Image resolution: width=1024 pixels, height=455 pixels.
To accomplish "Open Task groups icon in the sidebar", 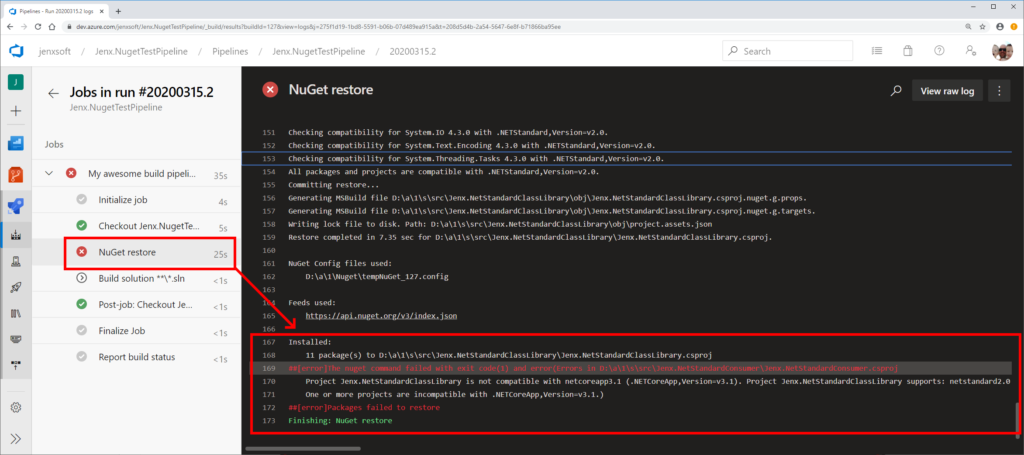I will [16, 339].
